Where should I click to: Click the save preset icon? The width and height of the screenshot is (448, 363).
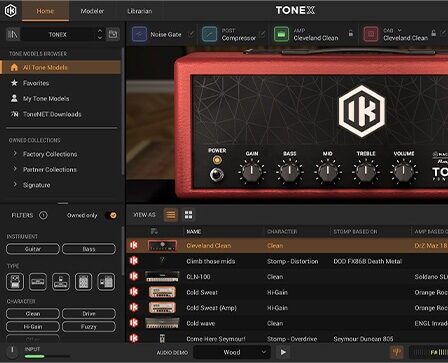pyautogui.click(x=113, y=34)
